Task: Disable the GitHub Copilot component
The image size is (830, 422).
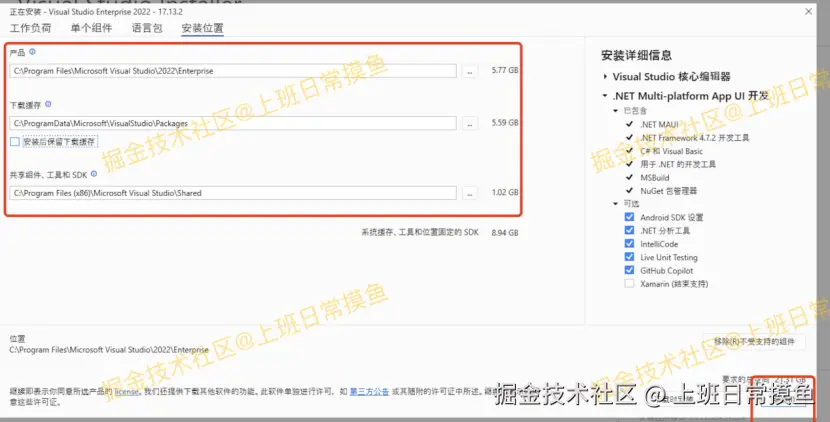Action: [x=629, y=270]
